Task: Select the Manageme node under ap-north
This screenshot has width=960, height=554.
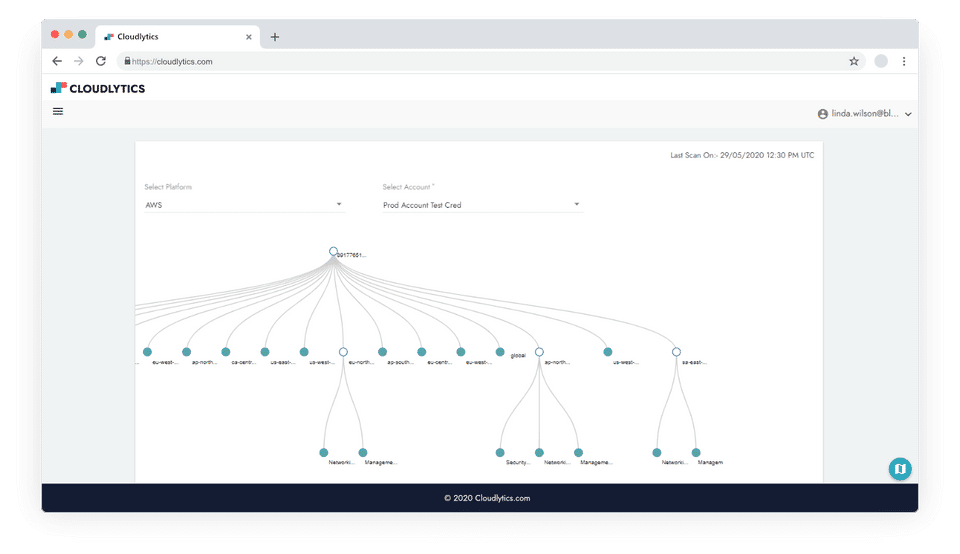Action: coord(579,453)
